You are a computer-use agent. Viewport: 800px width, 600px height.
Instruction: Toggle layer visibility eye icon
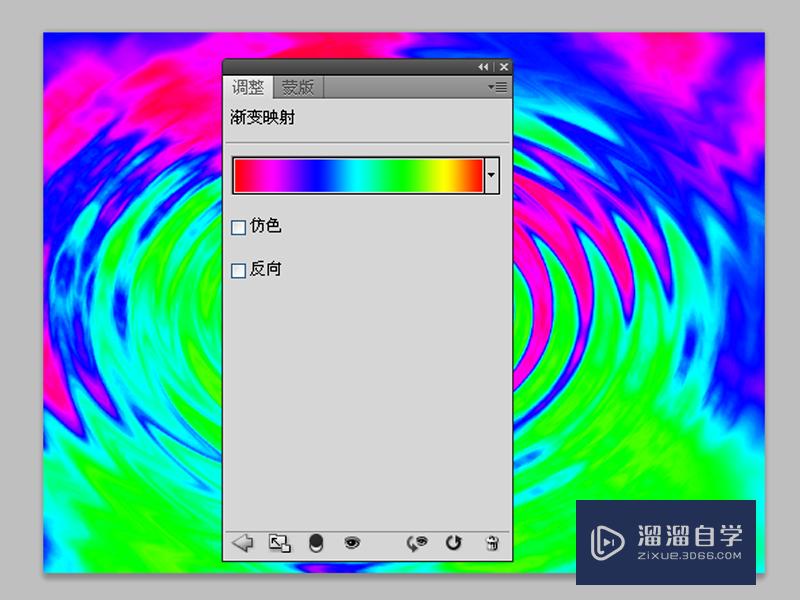[352, 543]
